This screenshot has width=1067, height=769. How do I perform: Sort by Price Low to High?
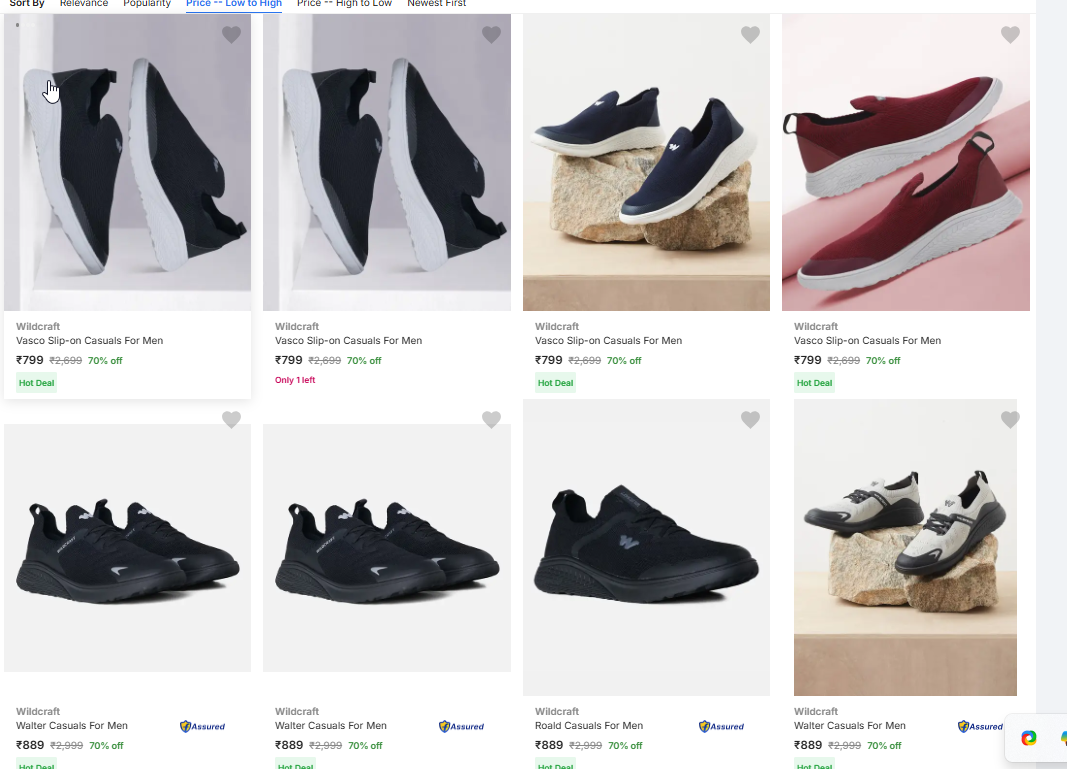click(x=233, y=4)
